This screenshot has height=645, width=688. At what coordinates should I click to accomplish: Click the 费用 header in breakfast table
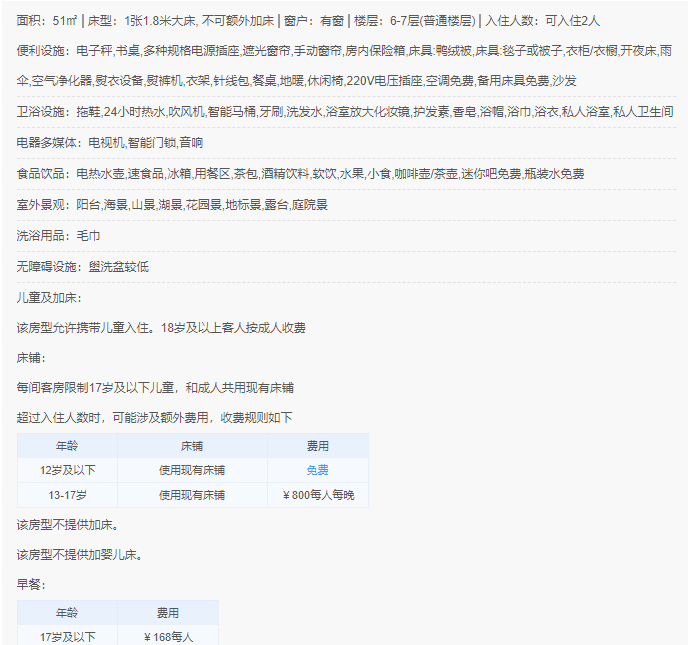168,613
